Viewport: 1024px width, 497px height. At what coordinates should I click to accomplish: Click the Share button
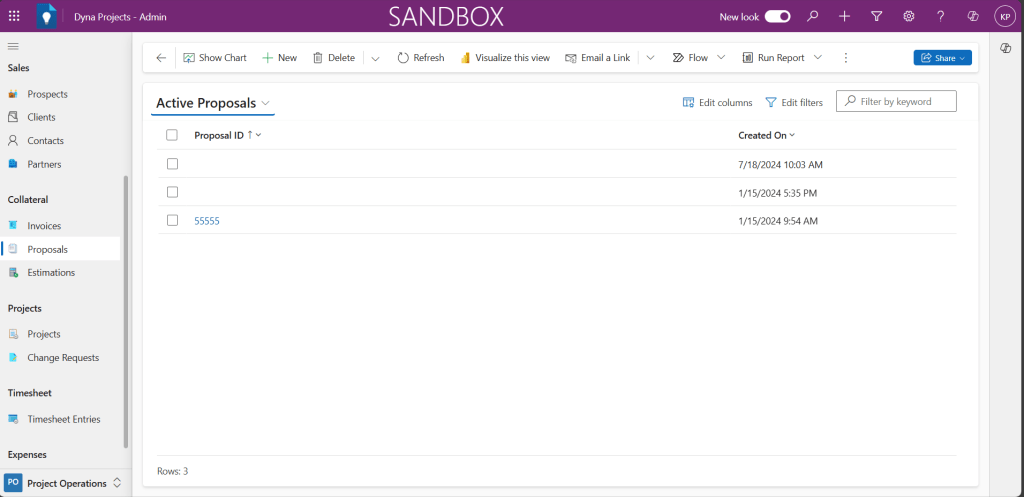pos(942,58)
